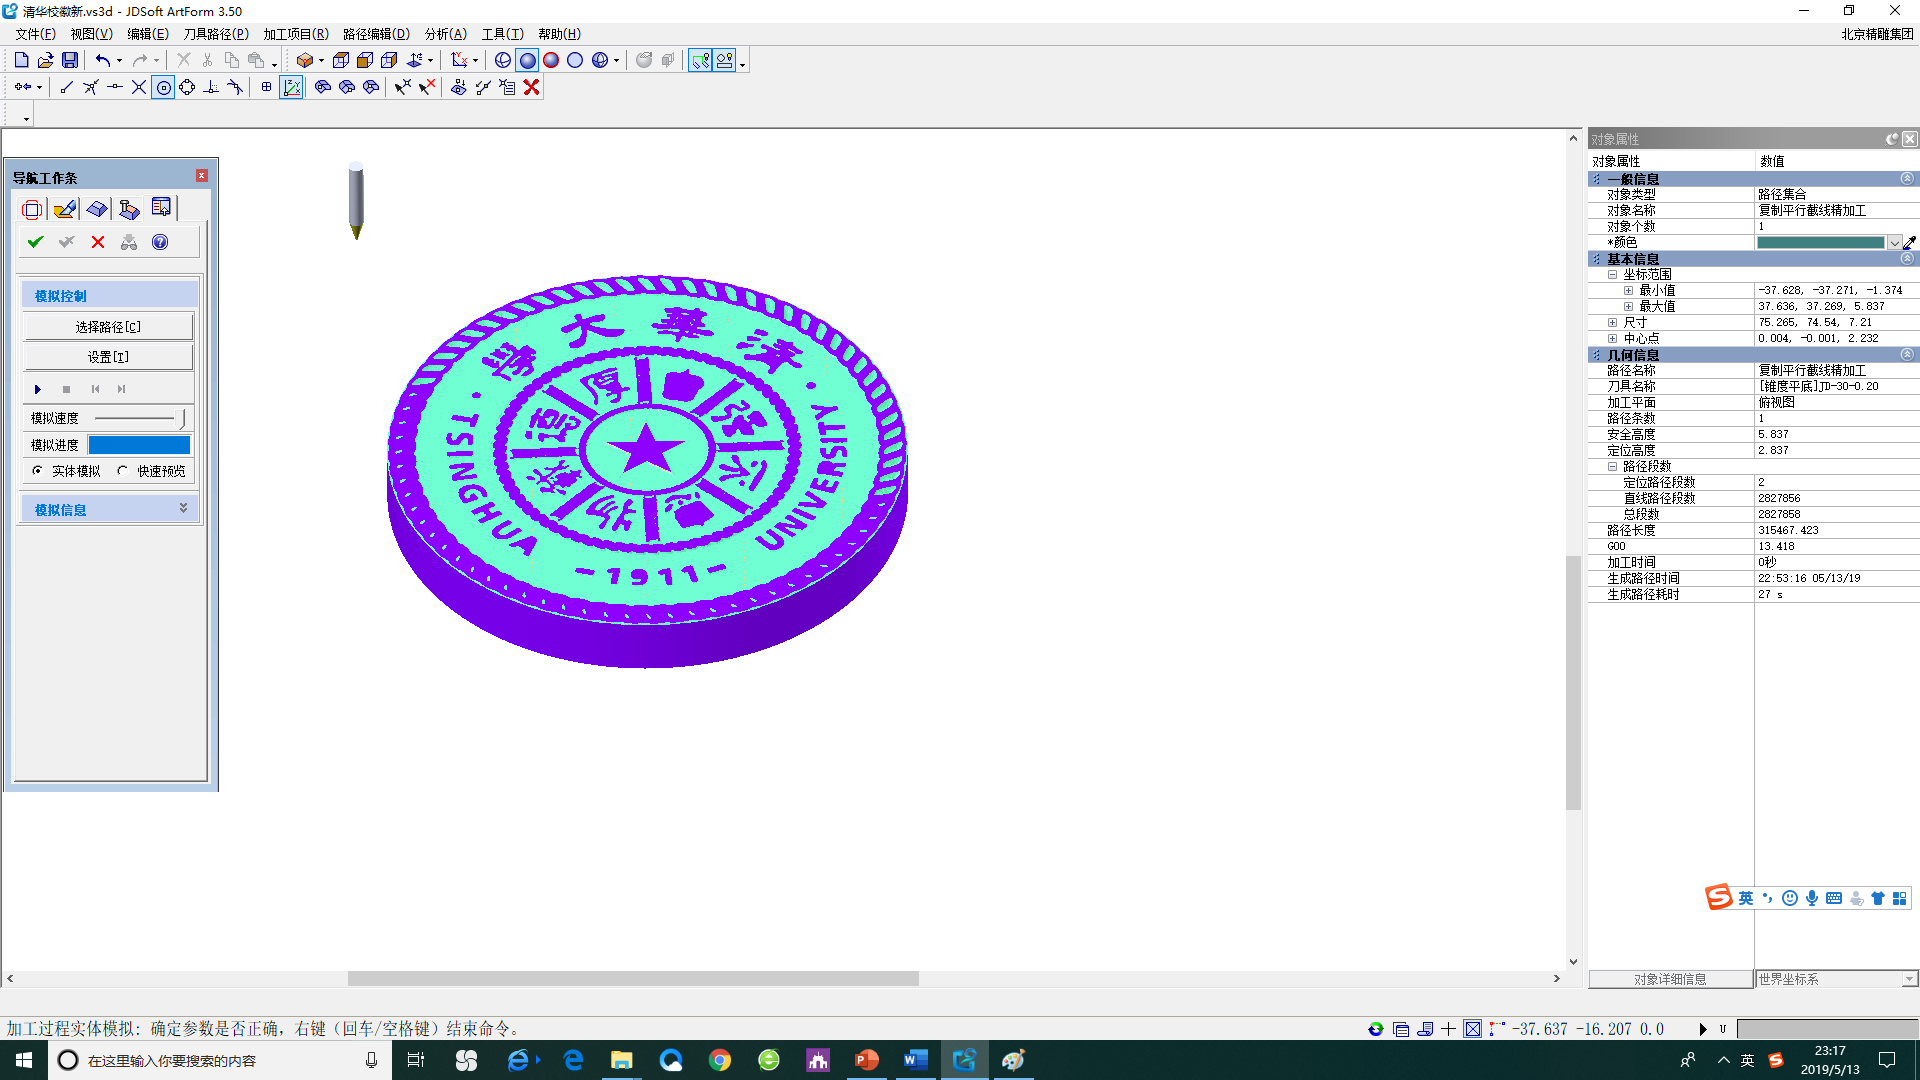Open the 路径编辑(D) menu
Viewport: 1920px width, 1080px height.
point(376,34)
